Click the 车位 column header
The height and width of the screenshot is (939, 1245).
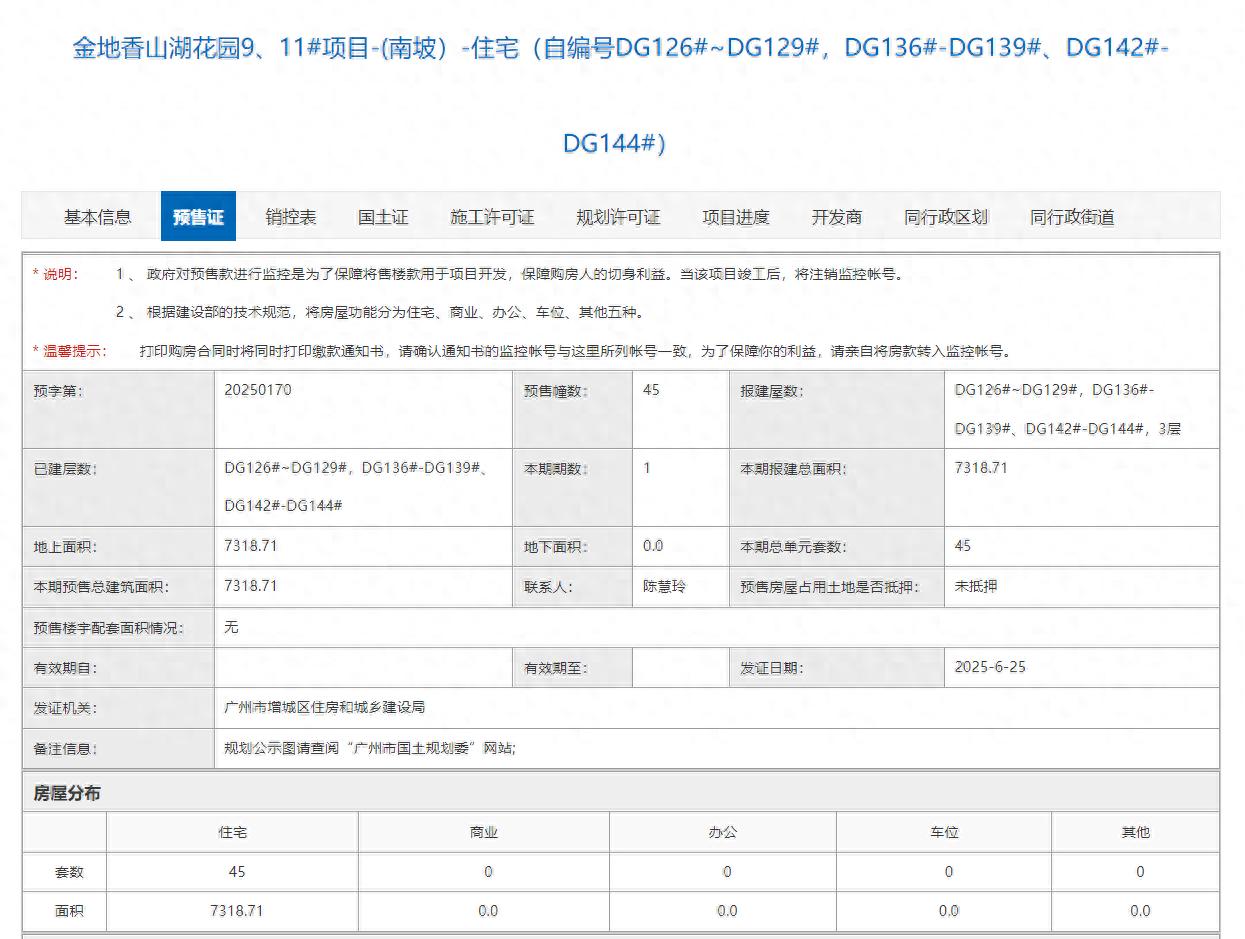(x=945, y=832)
